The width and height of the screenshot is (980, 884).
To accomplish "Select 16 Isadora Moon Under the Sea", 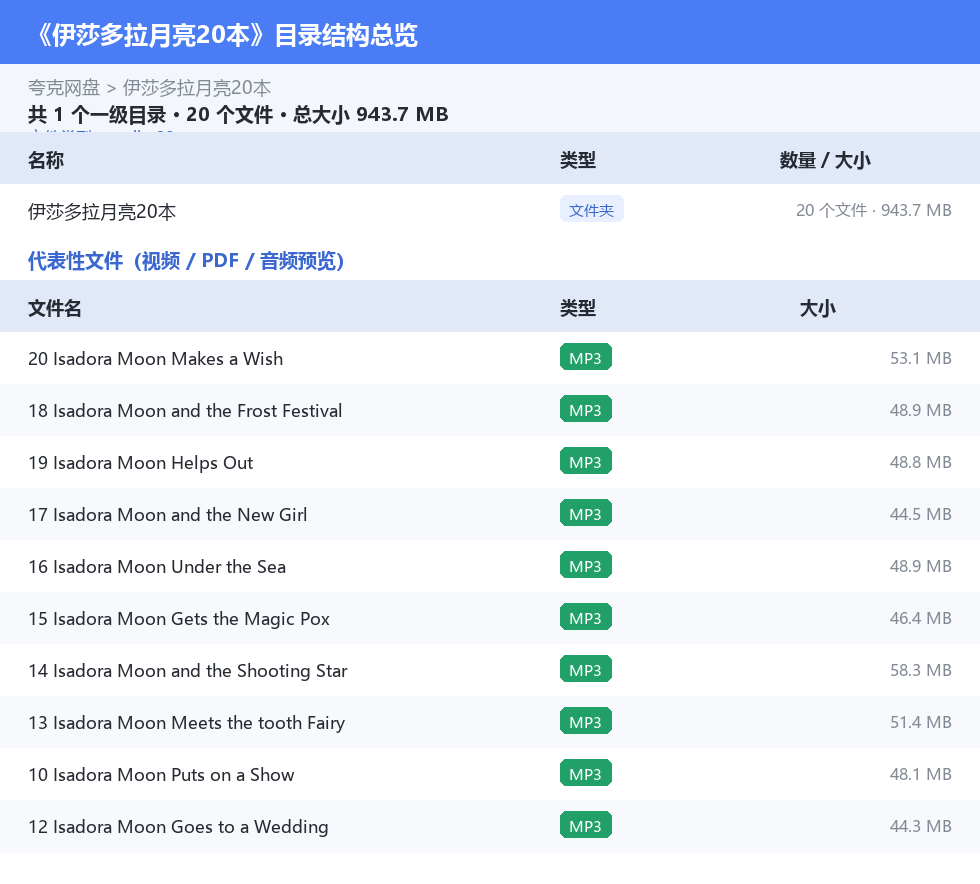I will [157, 566].
